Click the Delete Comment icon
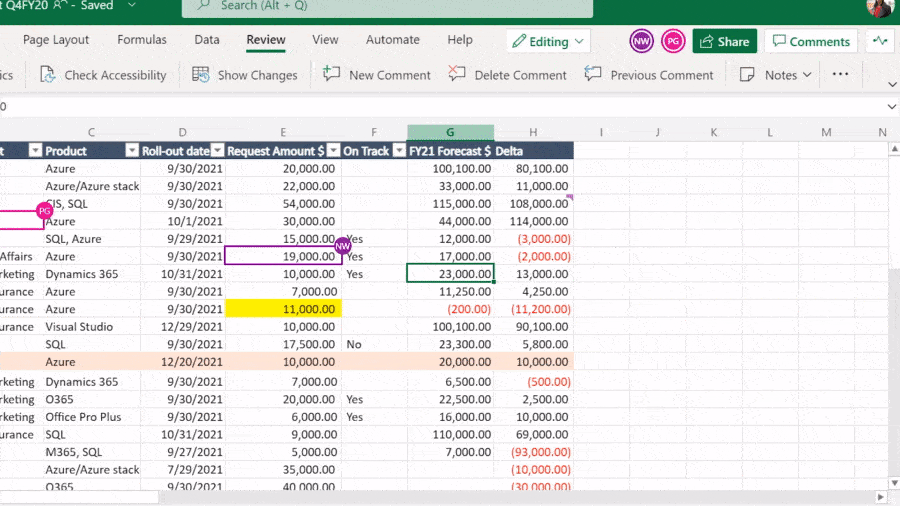This screenshot has height=506, width=900. point(457,75)
